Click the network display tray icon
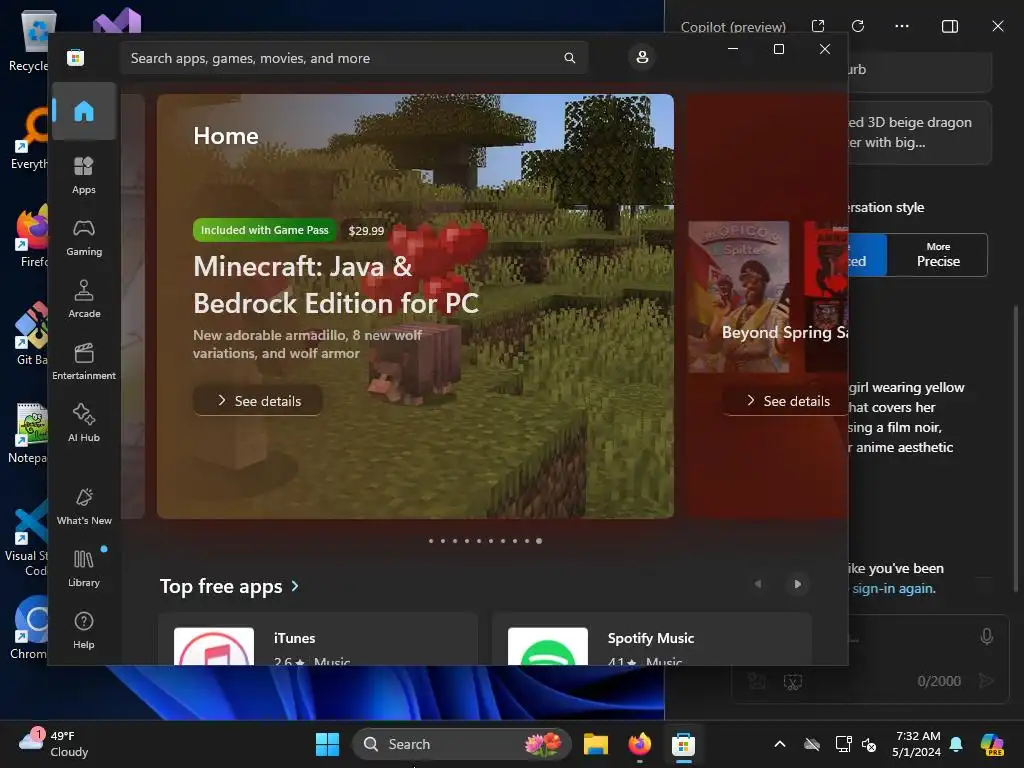1024x768 pixels. tap(843, 744)
